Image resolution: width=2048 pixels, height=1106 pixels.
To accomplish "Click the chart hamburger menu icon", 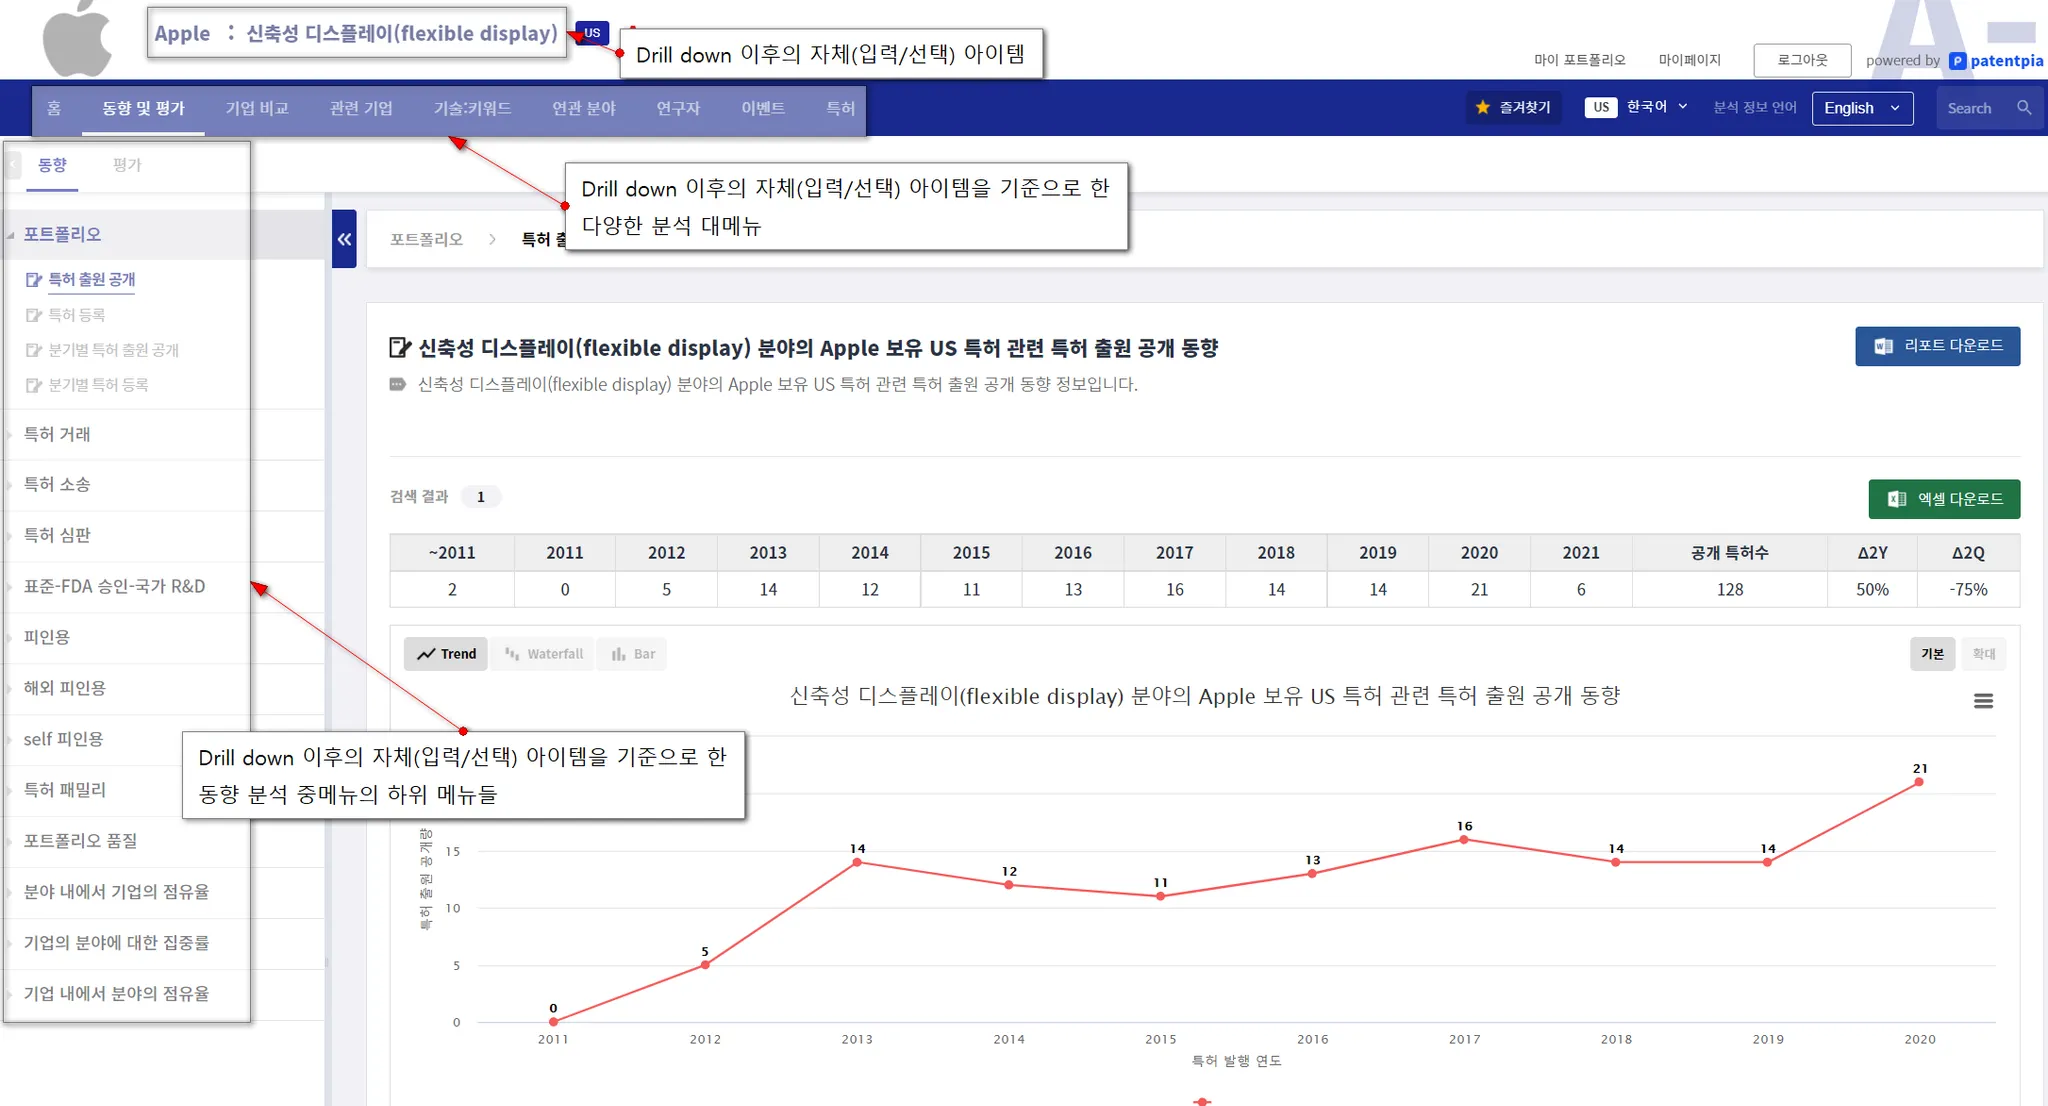I will click(1983, 701).
